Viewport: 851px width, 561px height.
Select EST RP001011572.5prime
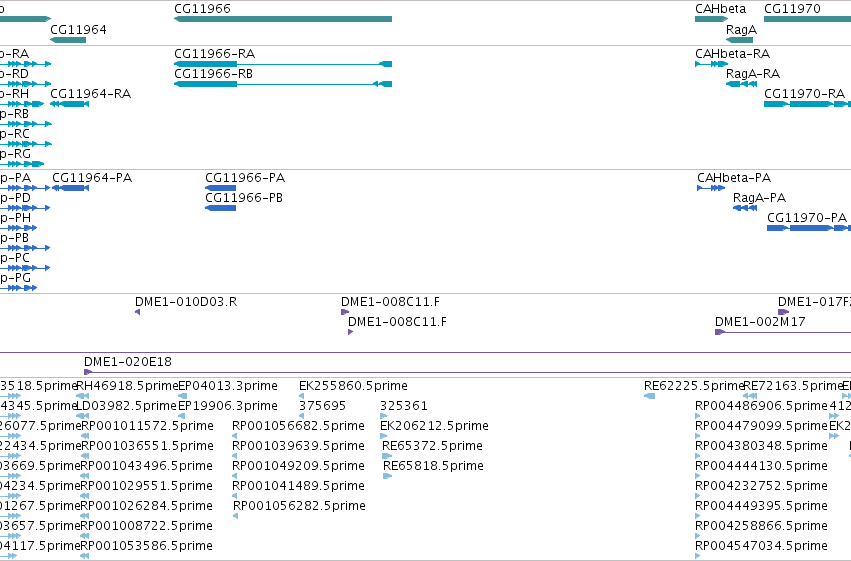pos(85,436)
